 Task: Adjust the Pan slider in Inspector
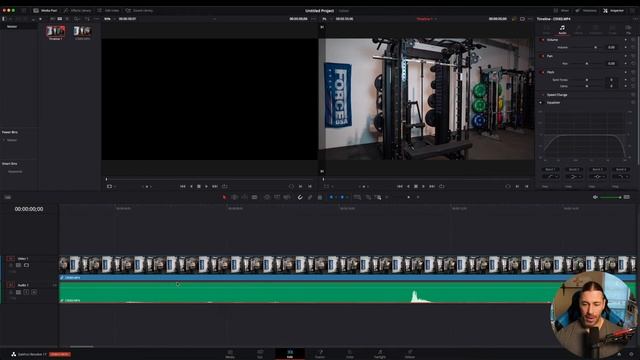586,64
